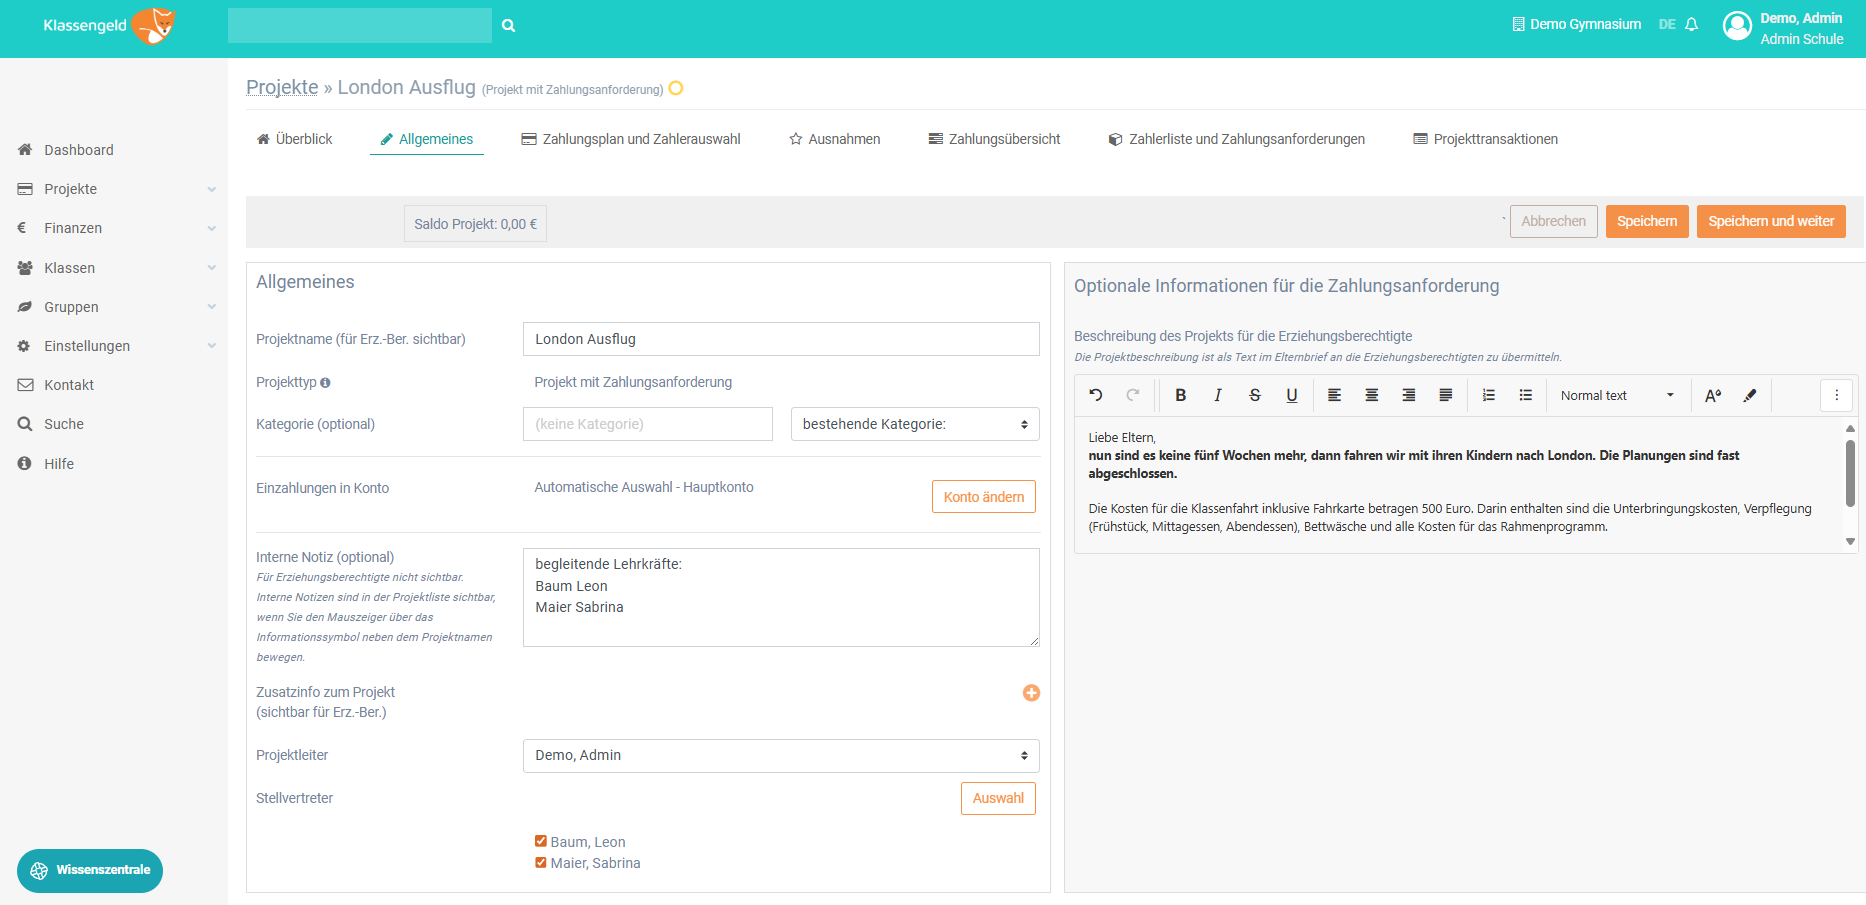This screenshot has width=1866, height=905.
Task: Uncheck the Maier, Sabrina checkbox
Action: point(541,862)
